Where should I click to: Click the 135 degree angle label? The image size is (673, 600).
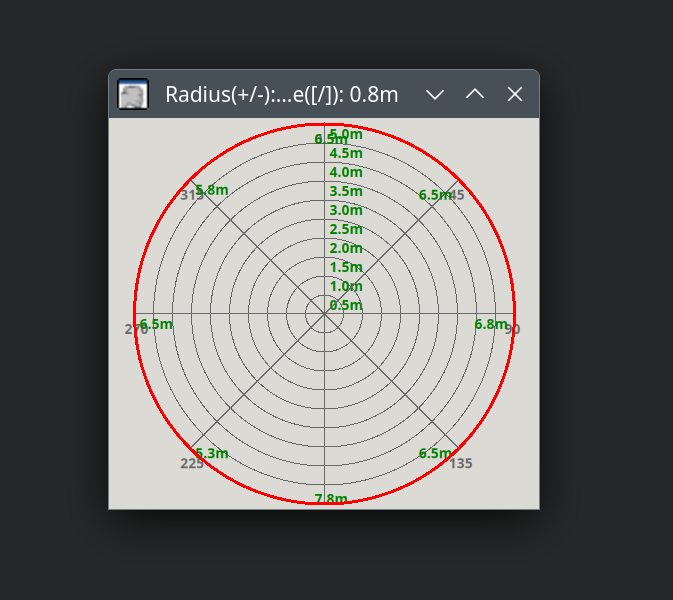point(461,463)
